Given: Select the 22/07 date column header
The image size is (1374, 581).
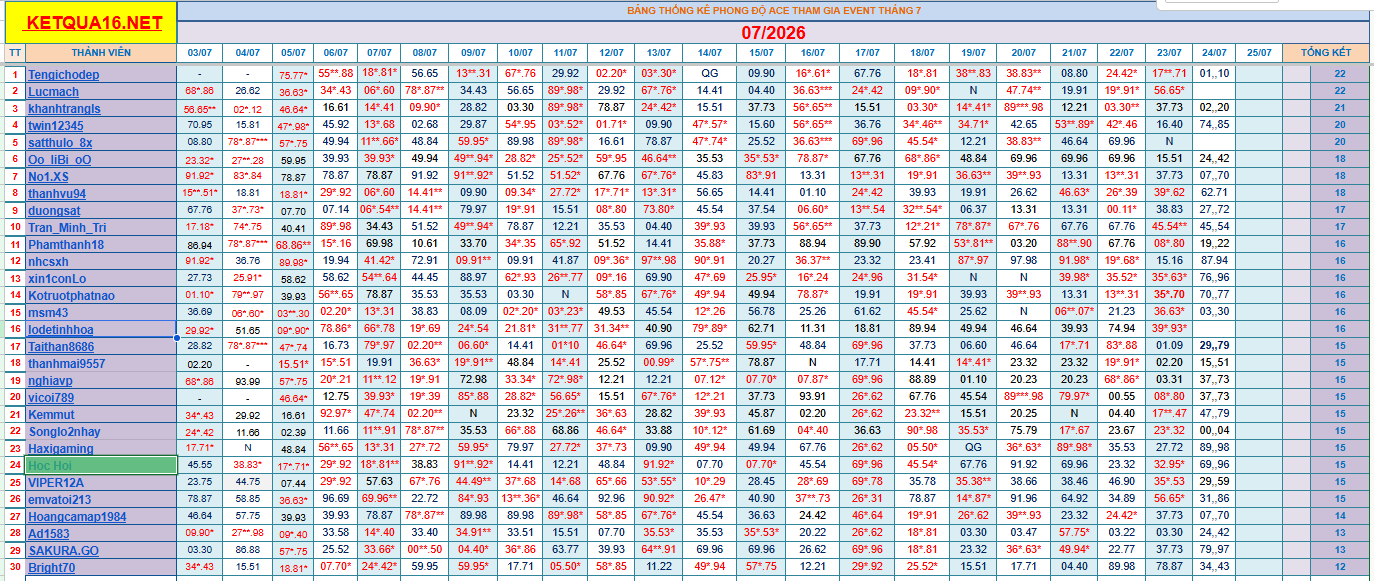Looking at the screenshot, I should pos(1122,52).
